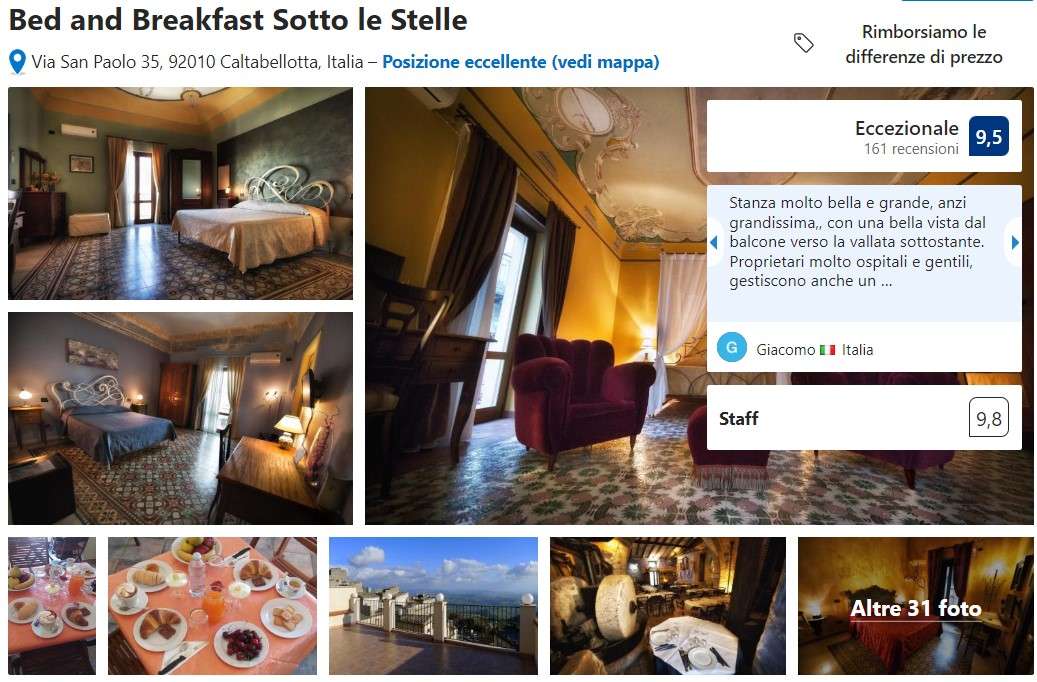1037x682 pixels.
Task: Open Altre 31 foto gallery
Action: click(915, 606)
